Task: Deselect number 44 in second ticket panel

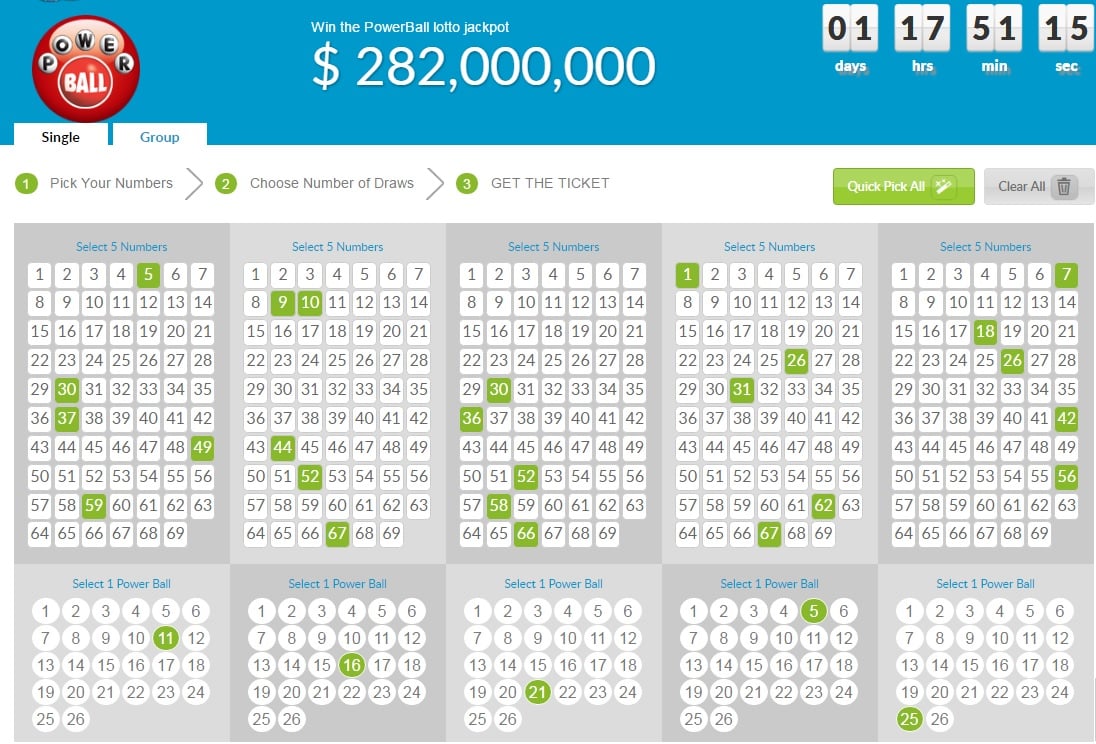Action: click(282, 448)
